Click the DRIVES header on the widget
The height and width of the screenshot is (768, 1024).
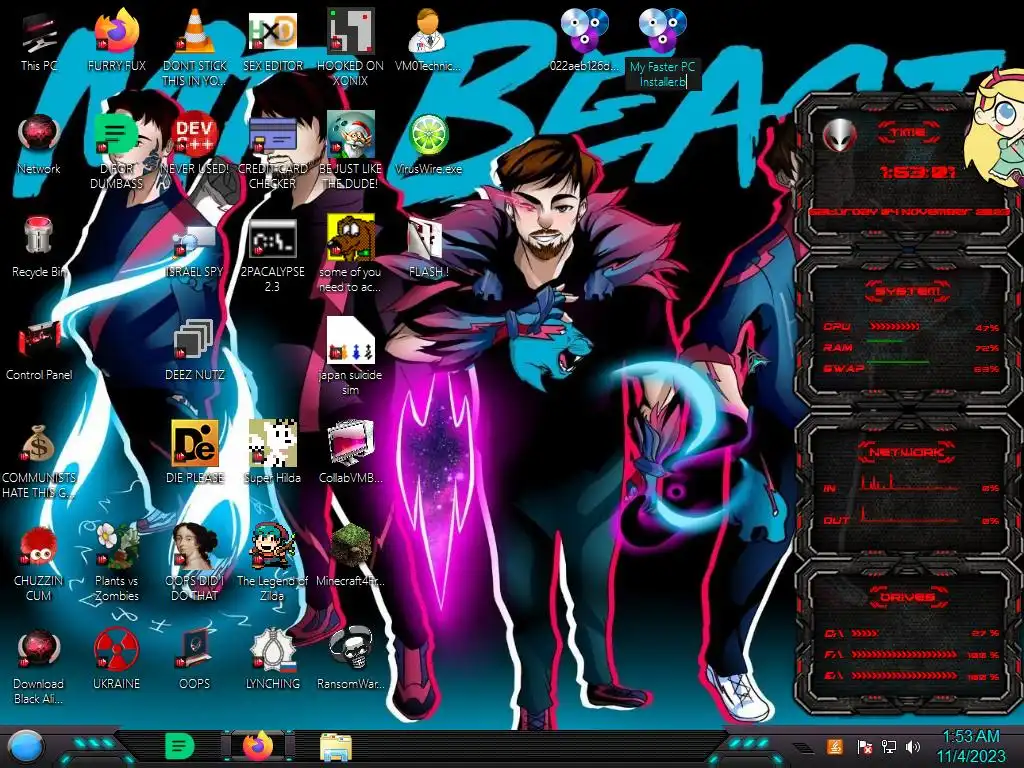pos(908,596)
